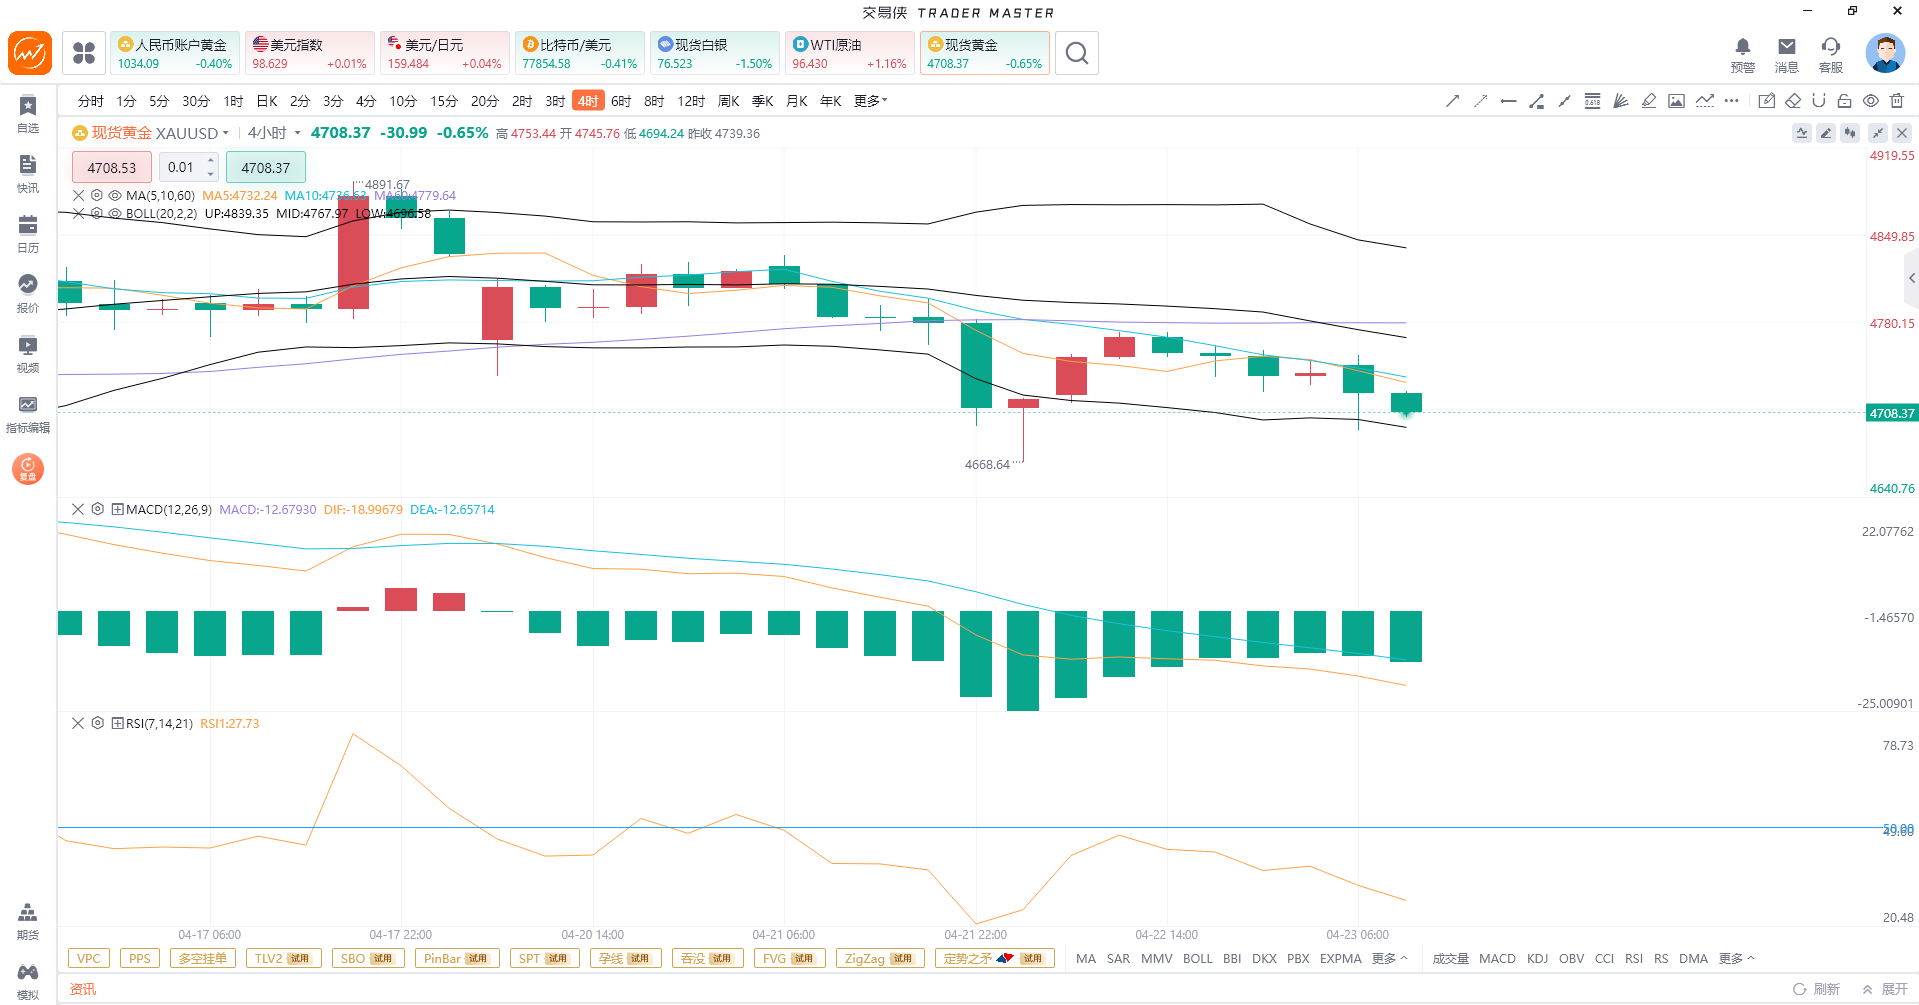The height and width of the screenshot is (1005, 1919).
Task: Open the WTI原油 quote card
Action: [x=849, y=53]
